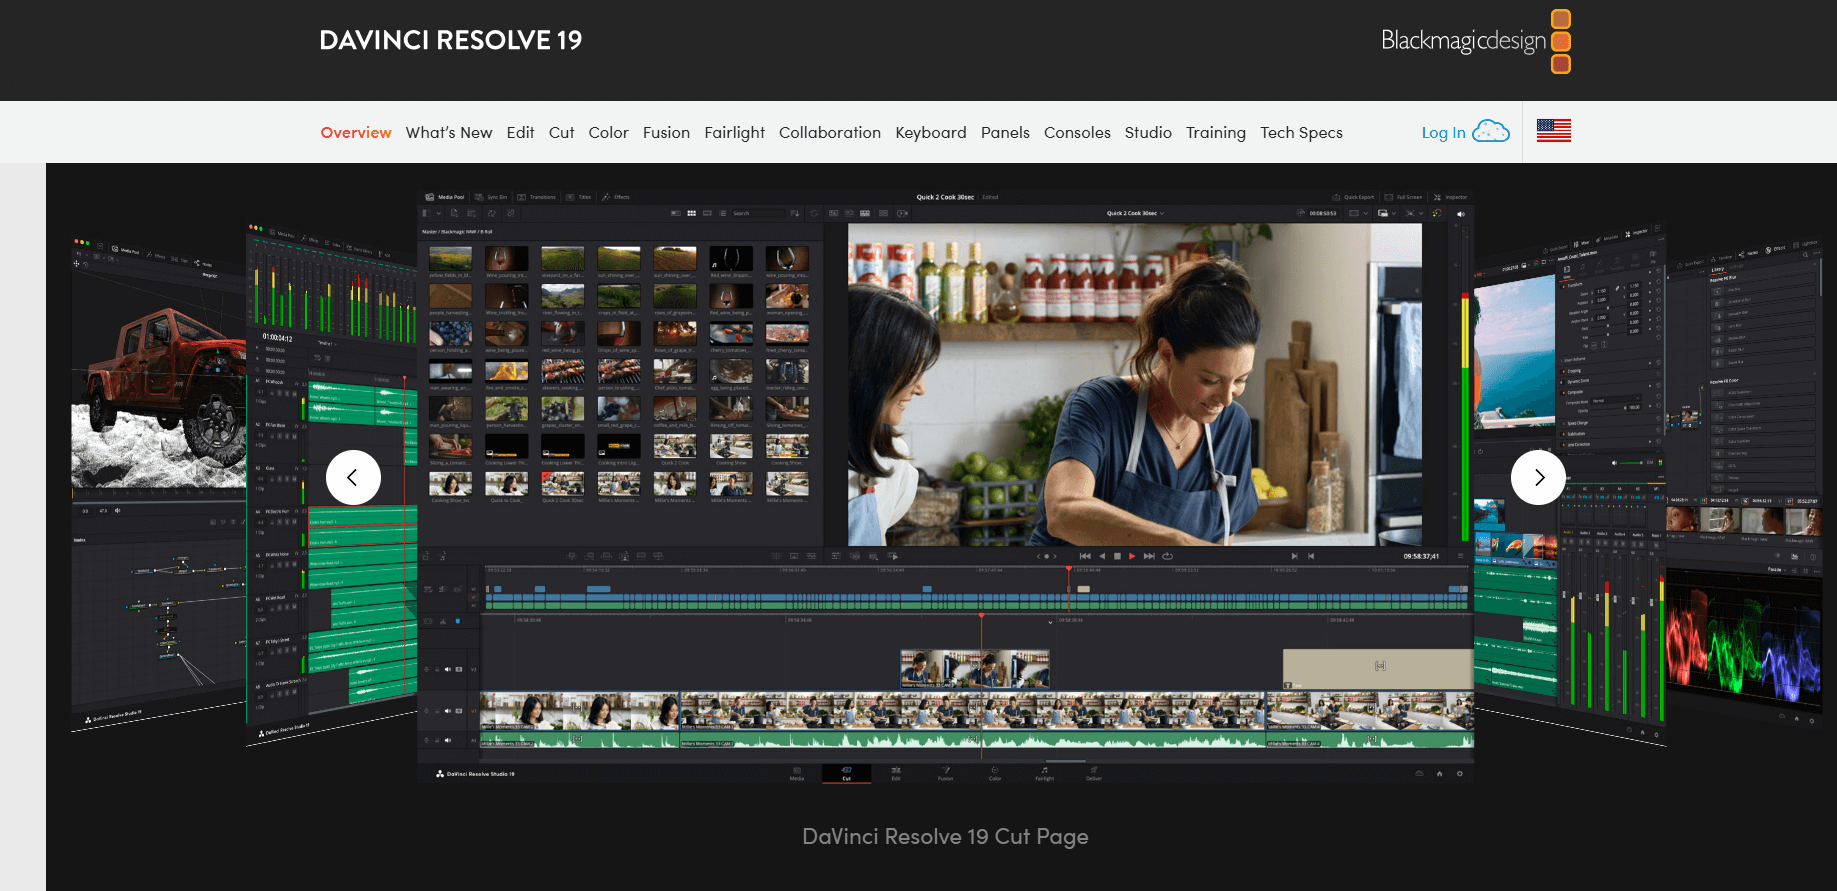The image size is (1837, 891).
Task: Click the Import Media Folder icon
Action: pos(472,213)
